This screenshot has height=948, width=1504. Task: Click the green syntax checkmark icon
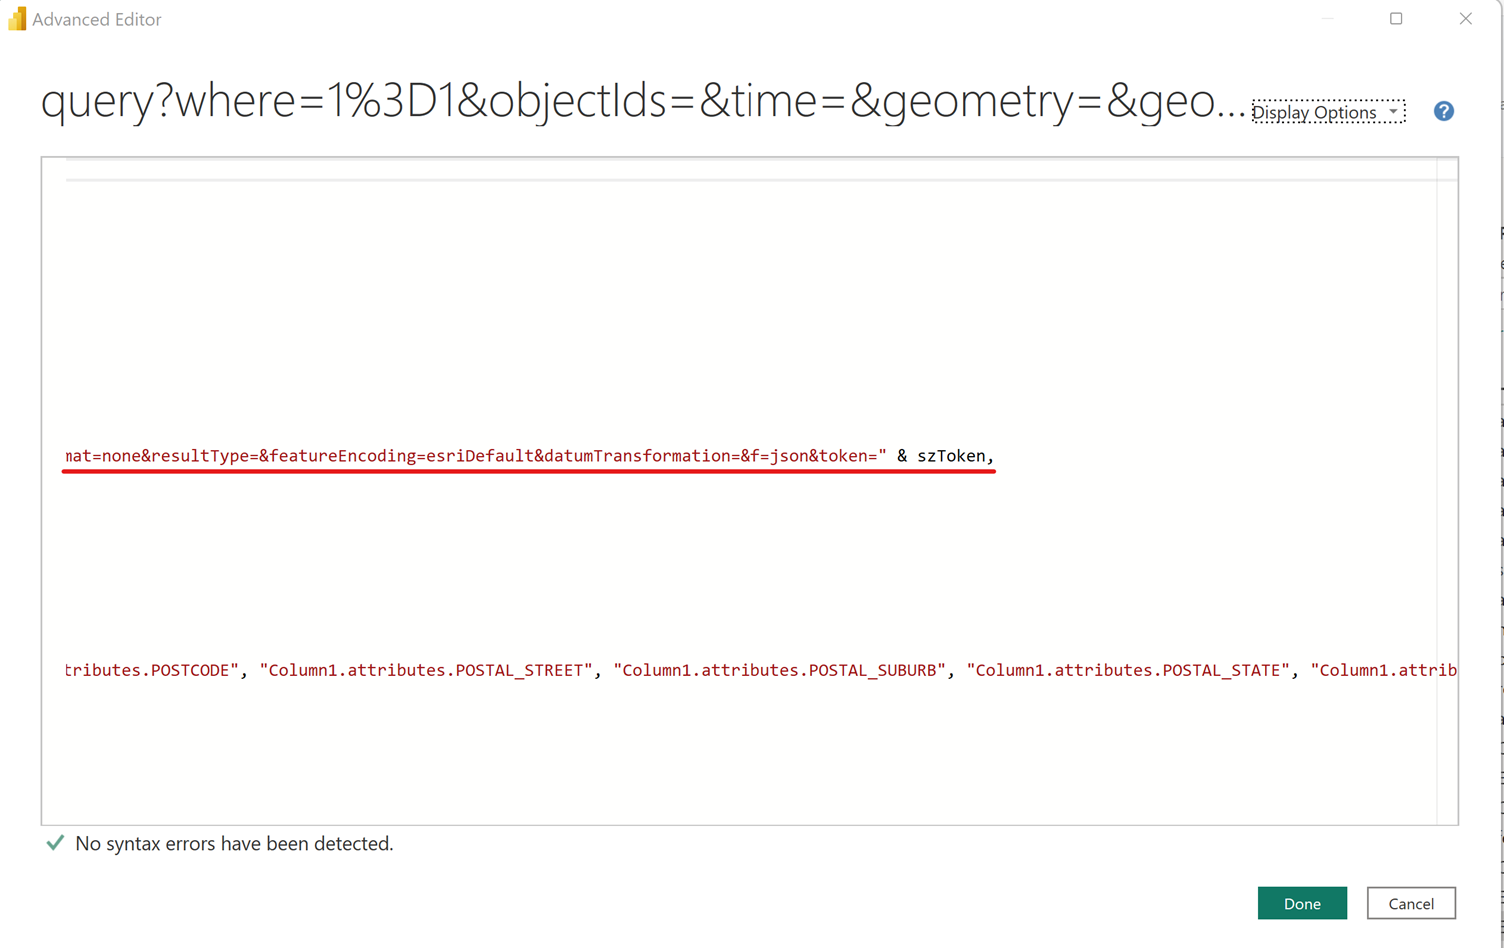[55, 843]
